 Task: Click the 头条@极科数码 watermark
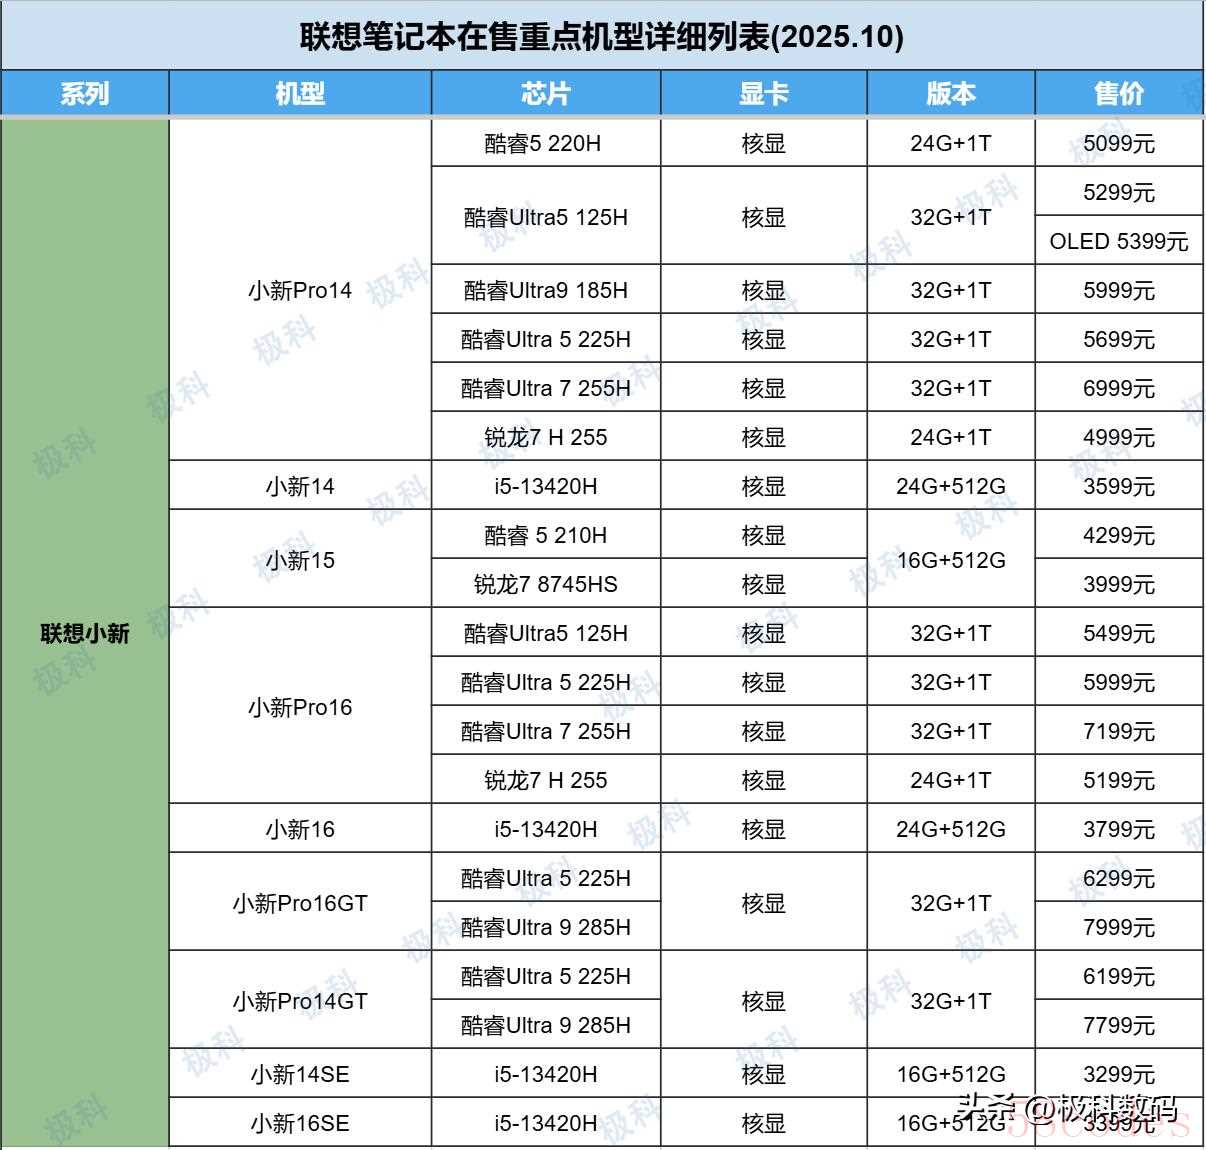click(1065, 1108)
